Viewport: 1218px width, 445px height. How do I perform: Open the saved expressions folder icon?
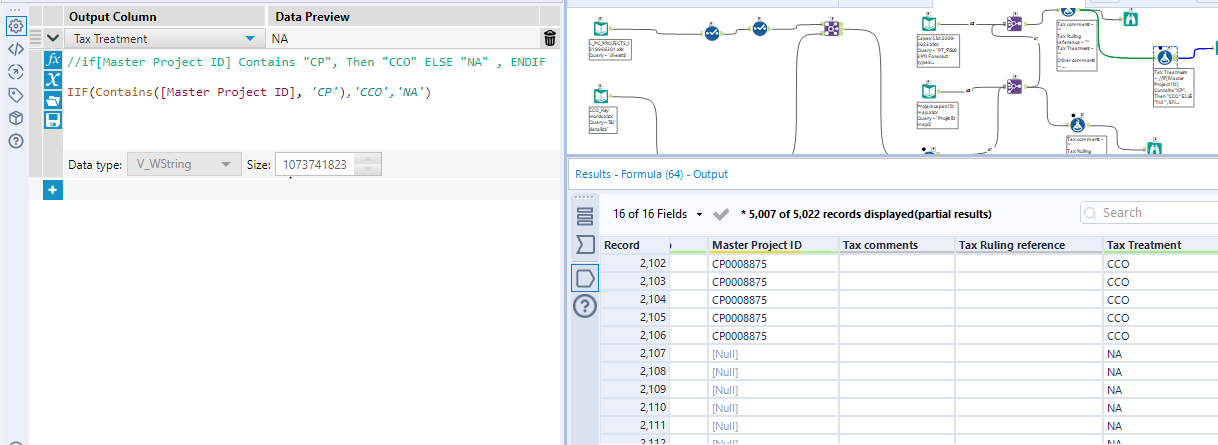click(54, 100)
